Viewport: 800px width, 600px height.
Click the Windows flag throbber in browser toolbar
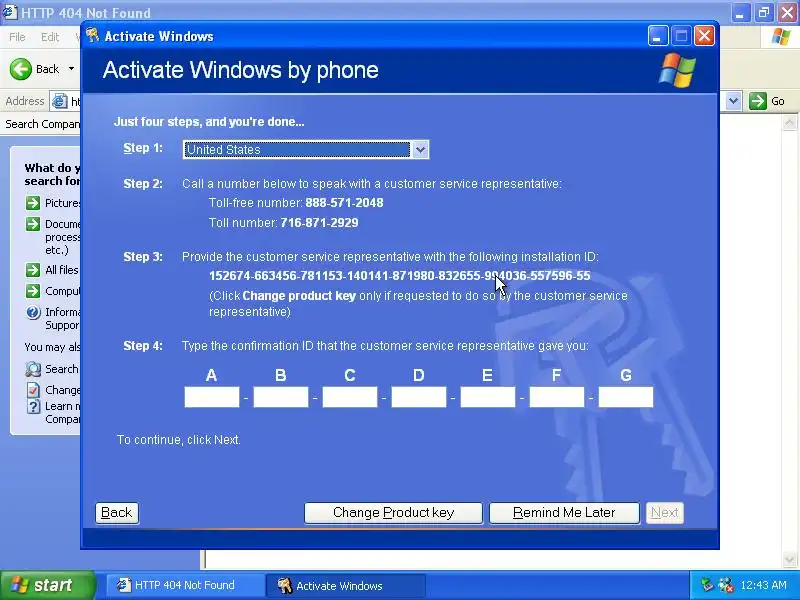tap(781, 37)
